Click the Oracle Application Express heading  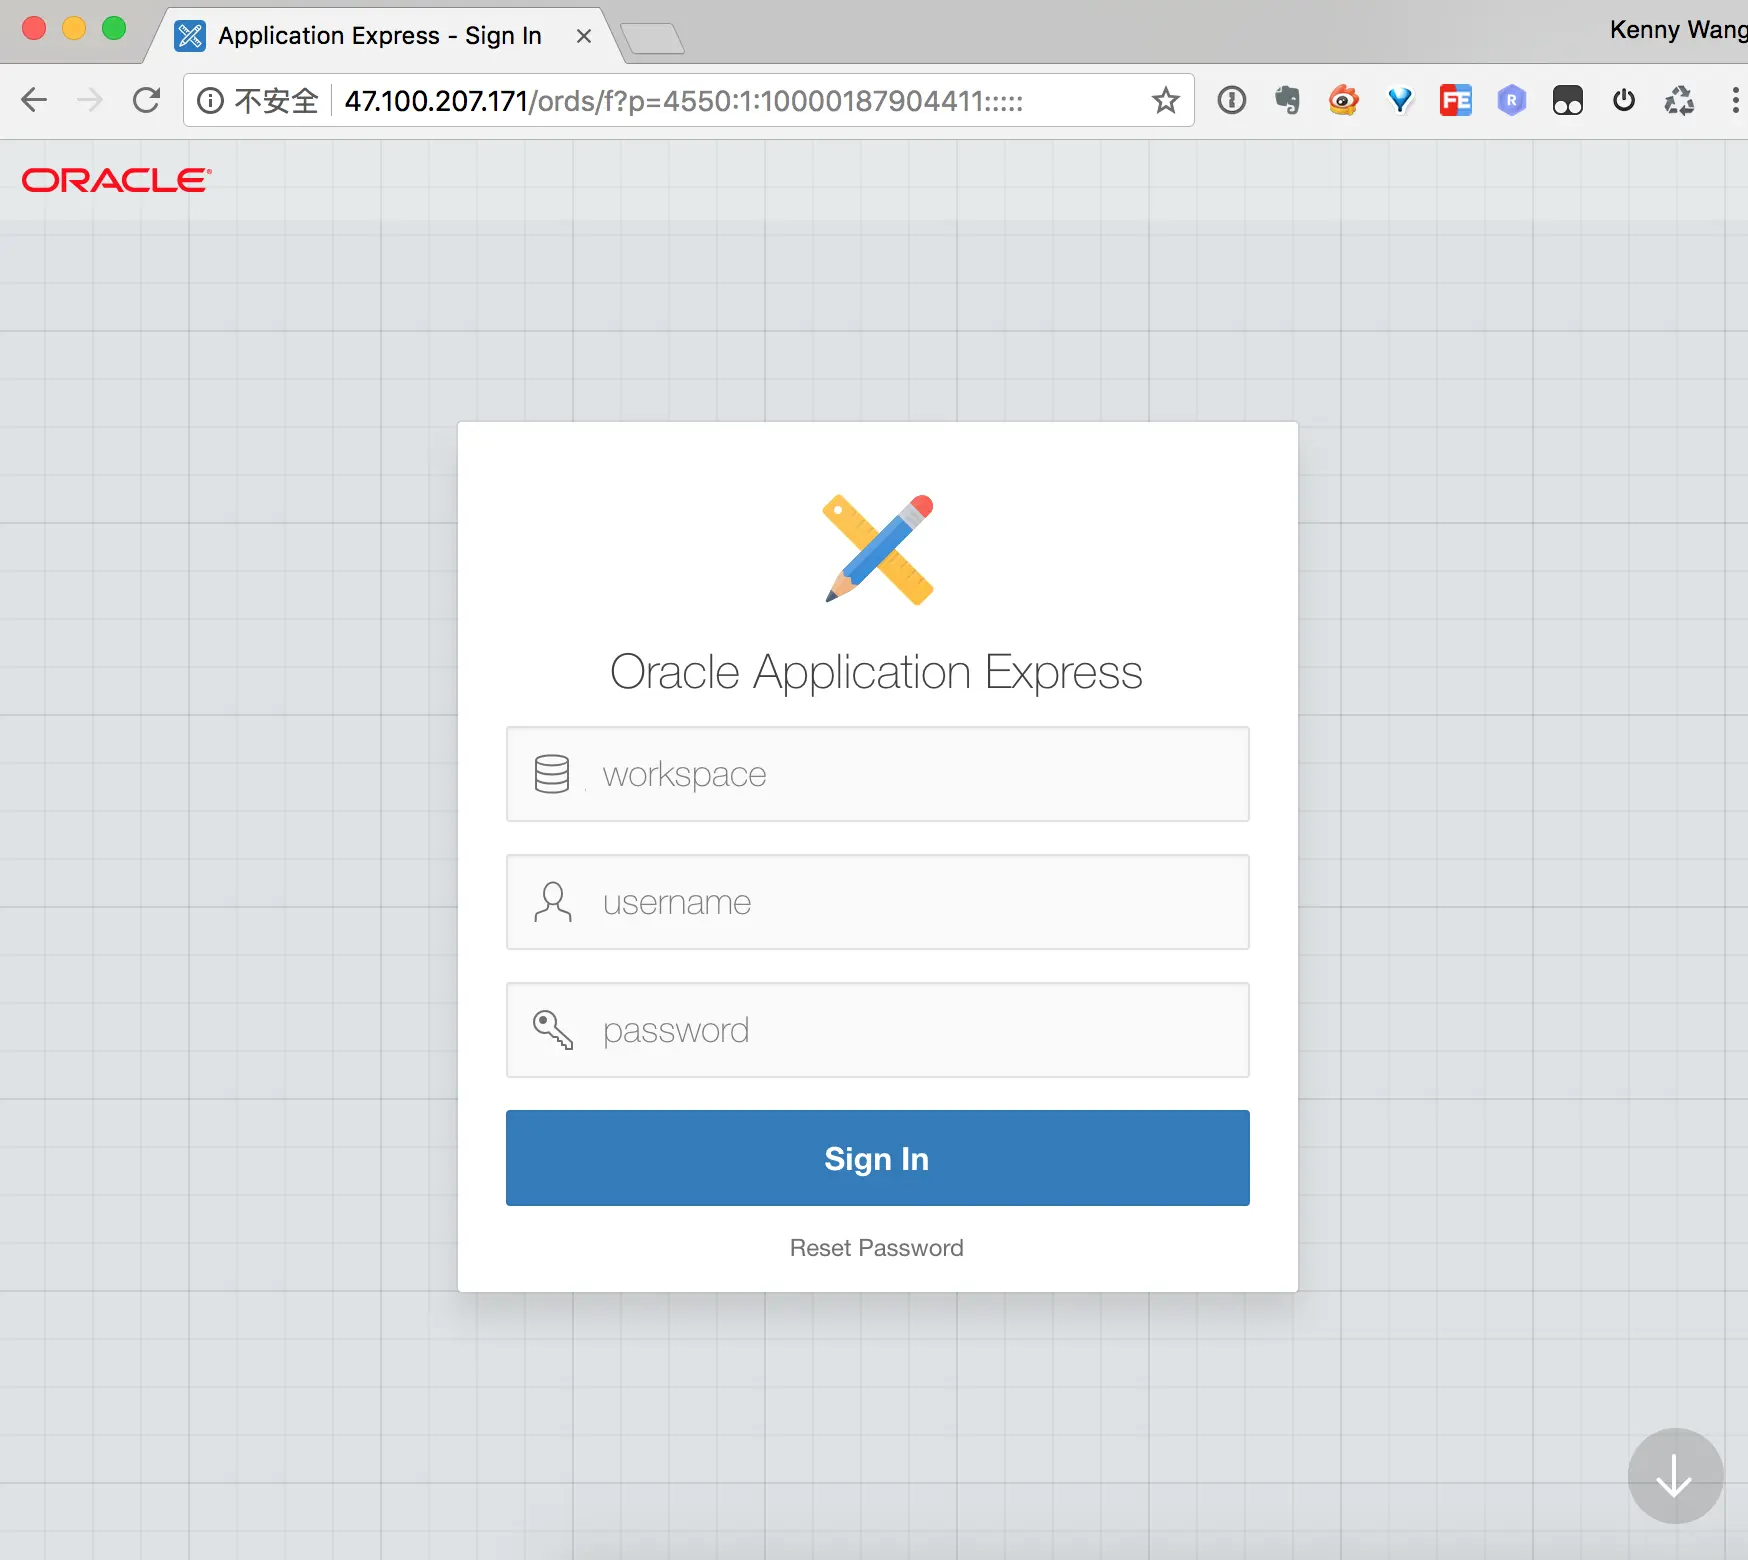tap(876, 672)
